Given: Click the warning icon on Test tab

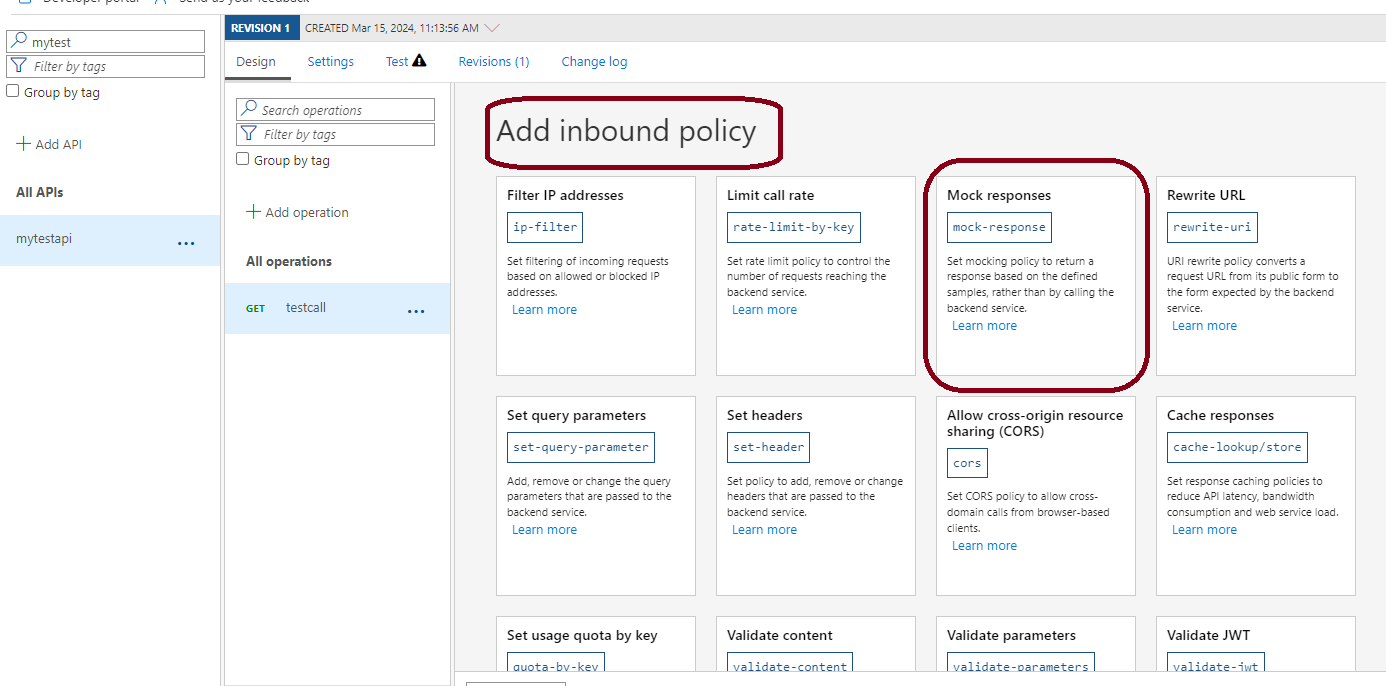Looking at the screenshot, I should coord(420,61).
